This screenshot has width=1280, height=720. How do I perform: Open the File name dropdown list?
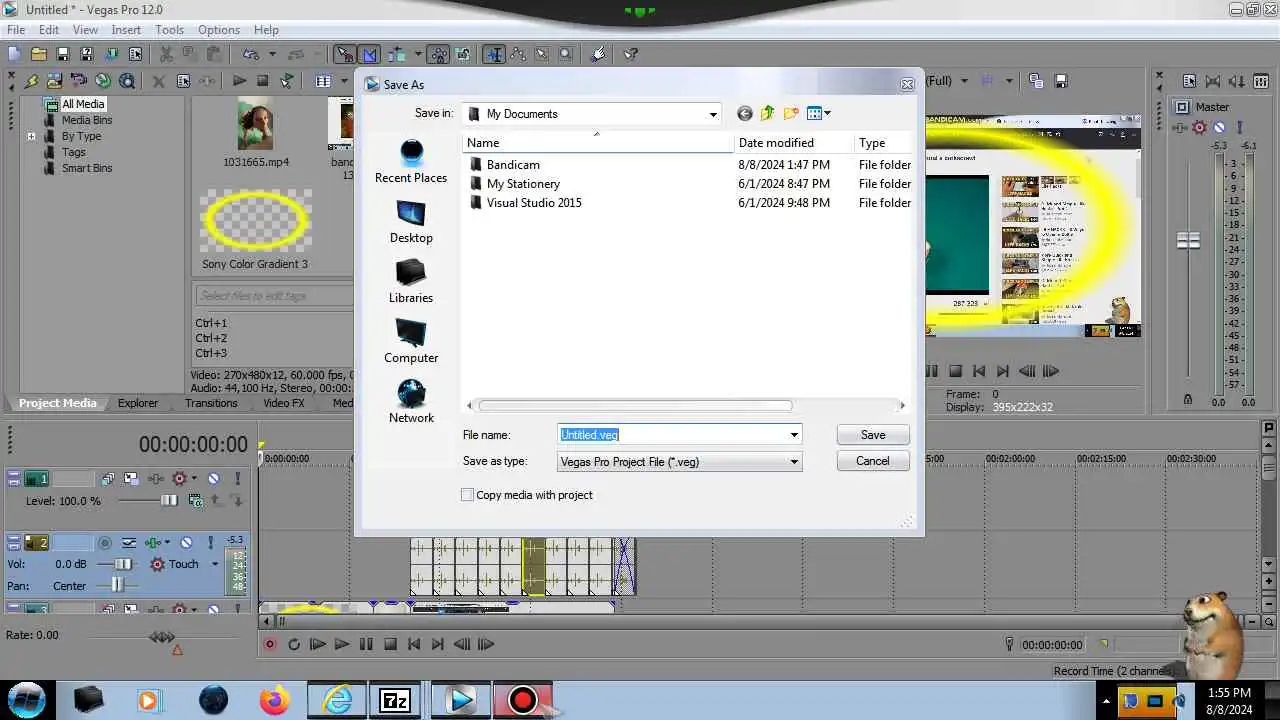tap(794, 435)
